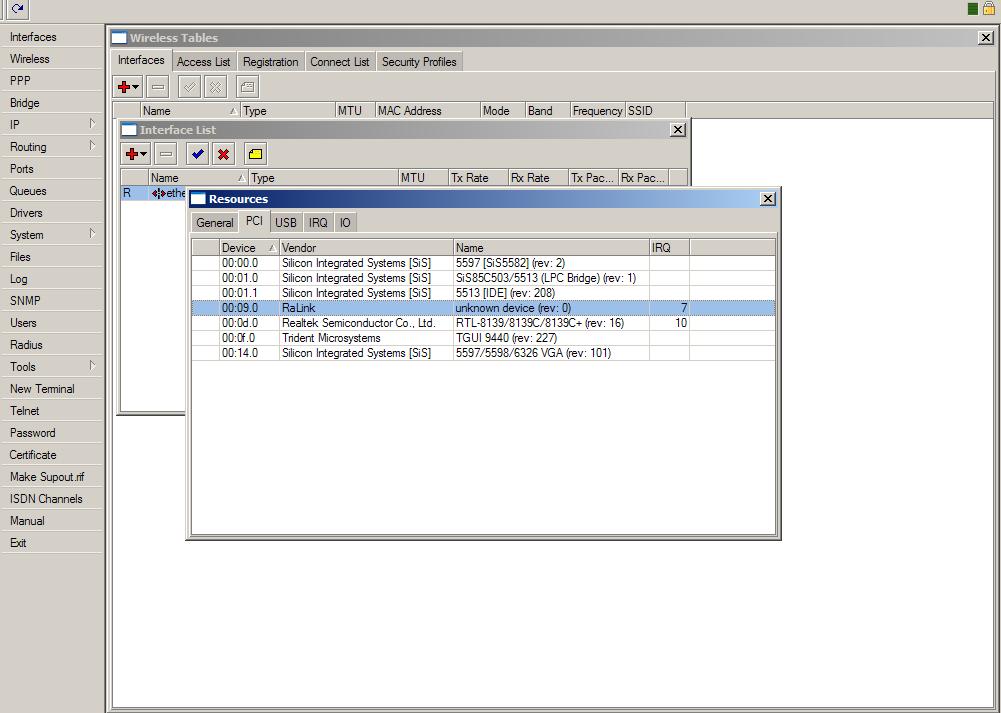Screen dimensions: 1001x713
Task: Open Files from the sidebar menu
Action: coord(51,257)
